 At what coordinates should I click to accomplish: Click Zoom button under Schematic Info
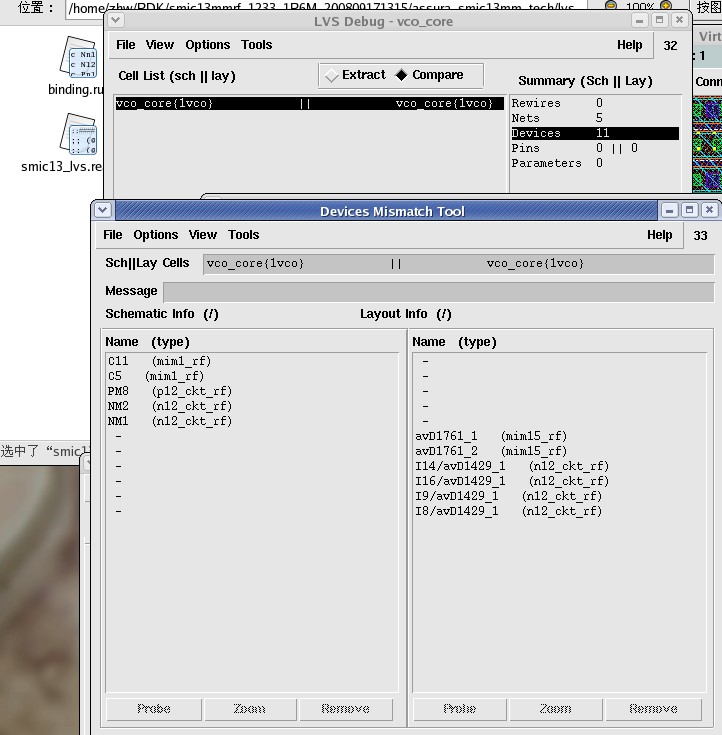coord(250,709)
